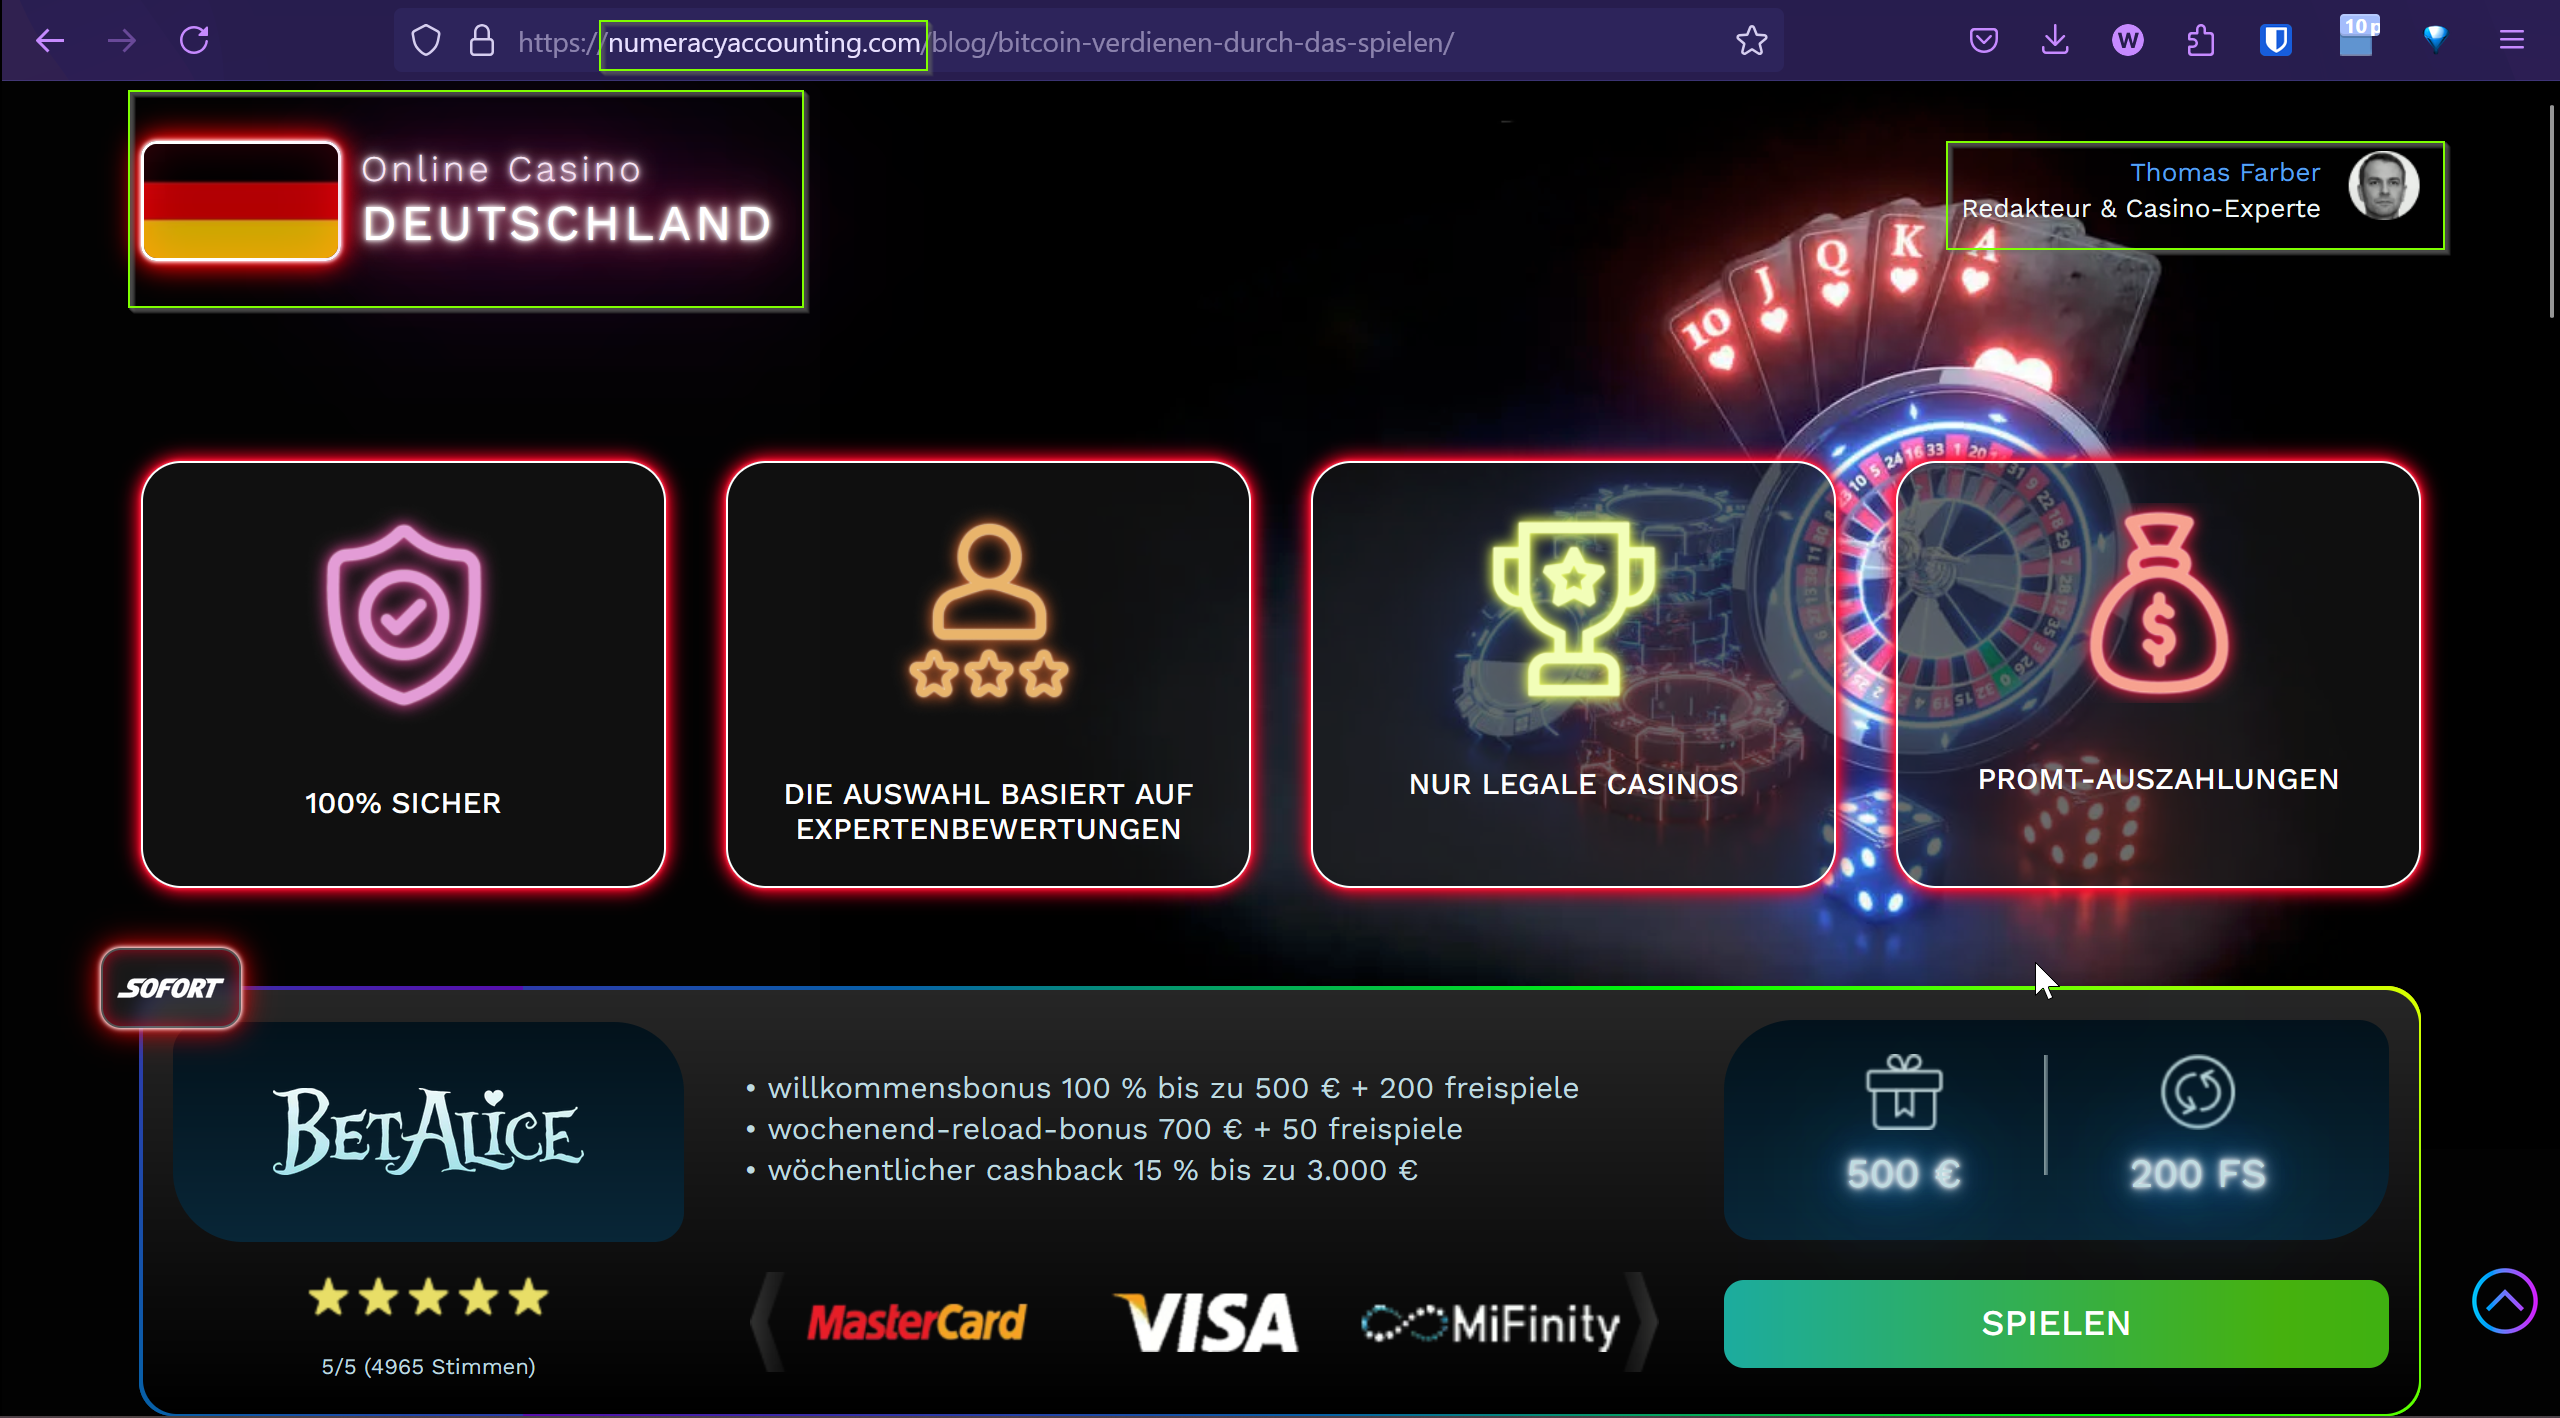Open the Firefox hamburger menu
The height and width of the screenshot is (1418, 2560).
[2511, 41]
